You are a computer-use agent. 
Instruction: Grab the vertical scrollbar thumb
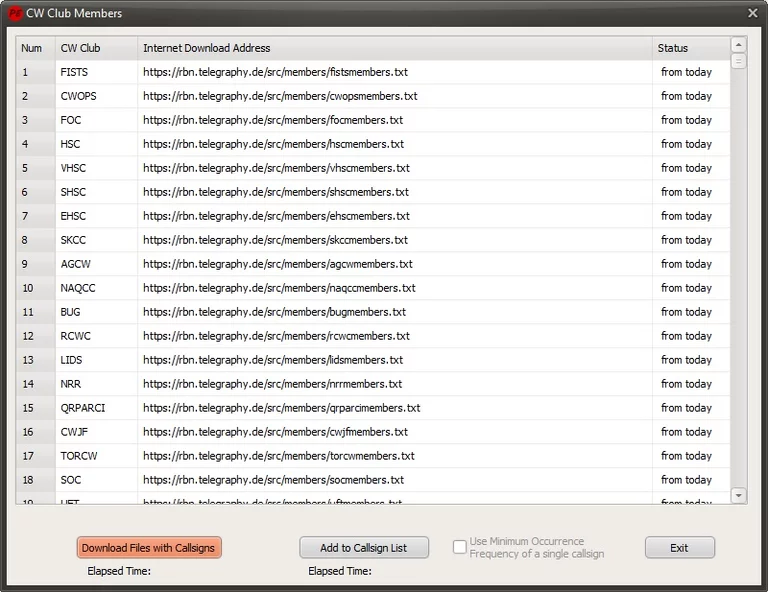738,62
